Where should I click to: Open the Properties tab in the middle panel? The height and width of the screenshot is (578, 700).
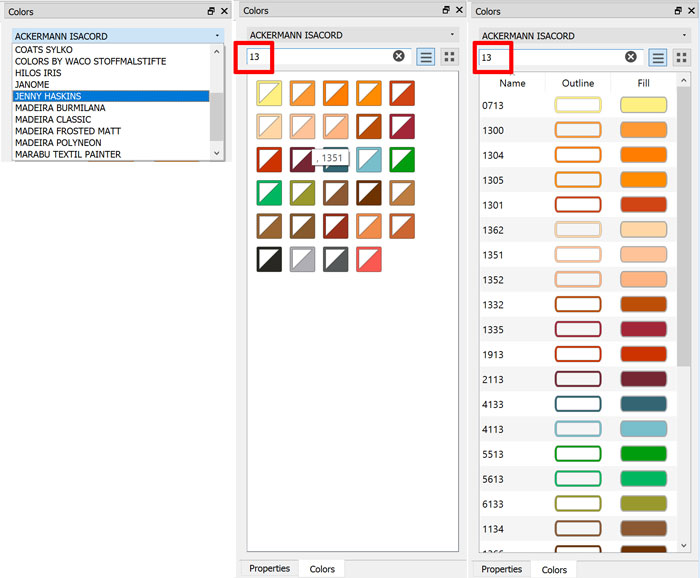(270, 568)
